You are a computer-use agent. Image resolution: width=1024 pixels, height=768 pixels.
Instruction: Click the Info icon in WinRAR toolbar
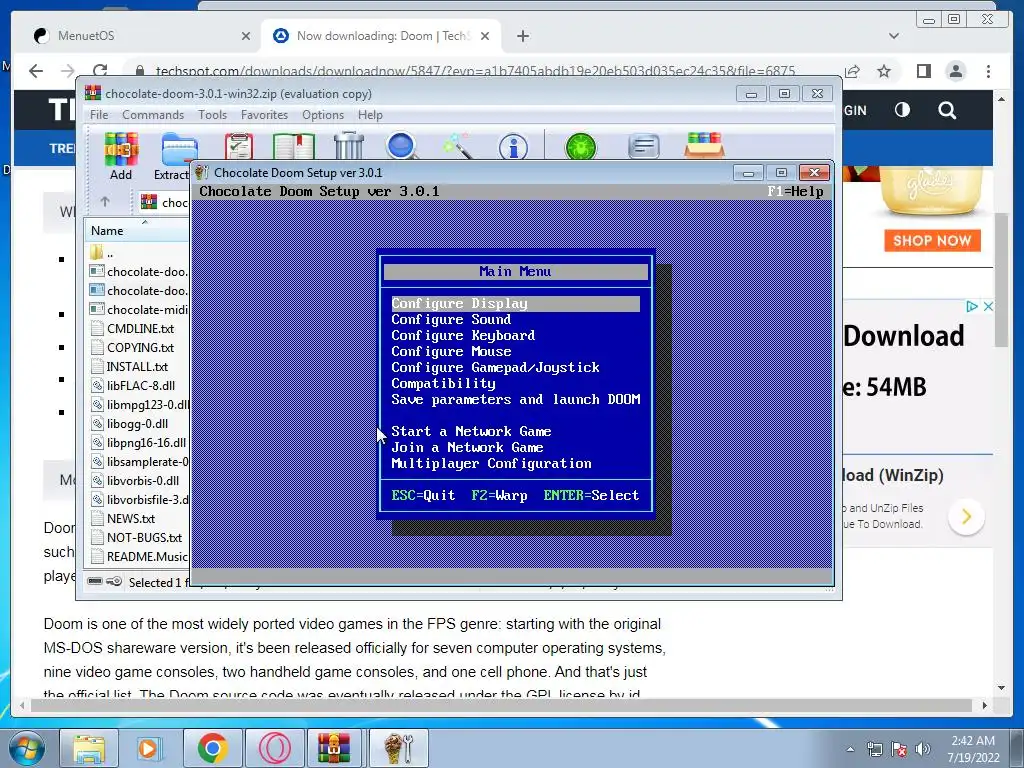point(513,148)
